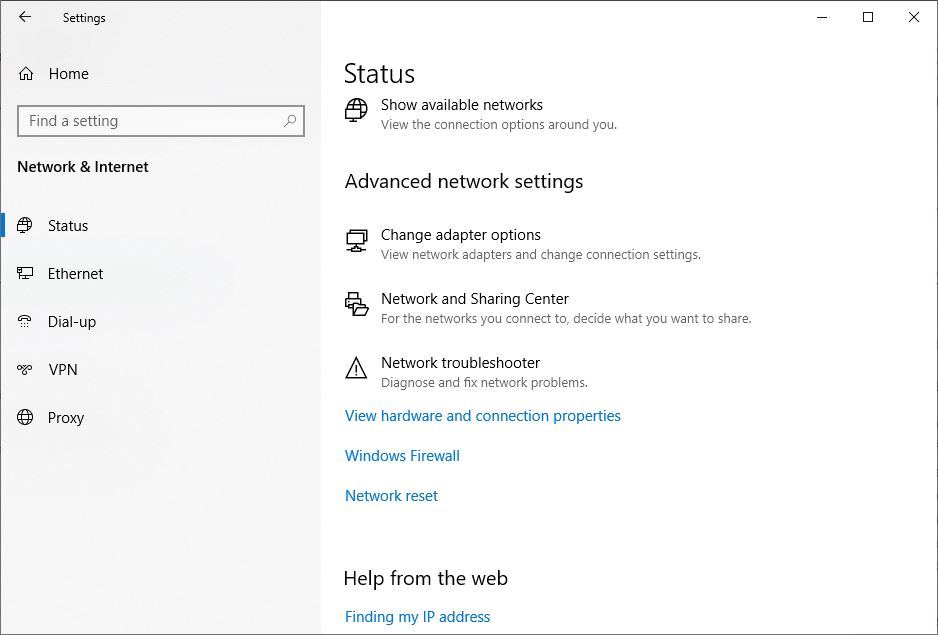Click the VPN icon in the sidebar
The width and height of the screenshot is (938, 635).
pyautogui.click(x=24, y=369)
